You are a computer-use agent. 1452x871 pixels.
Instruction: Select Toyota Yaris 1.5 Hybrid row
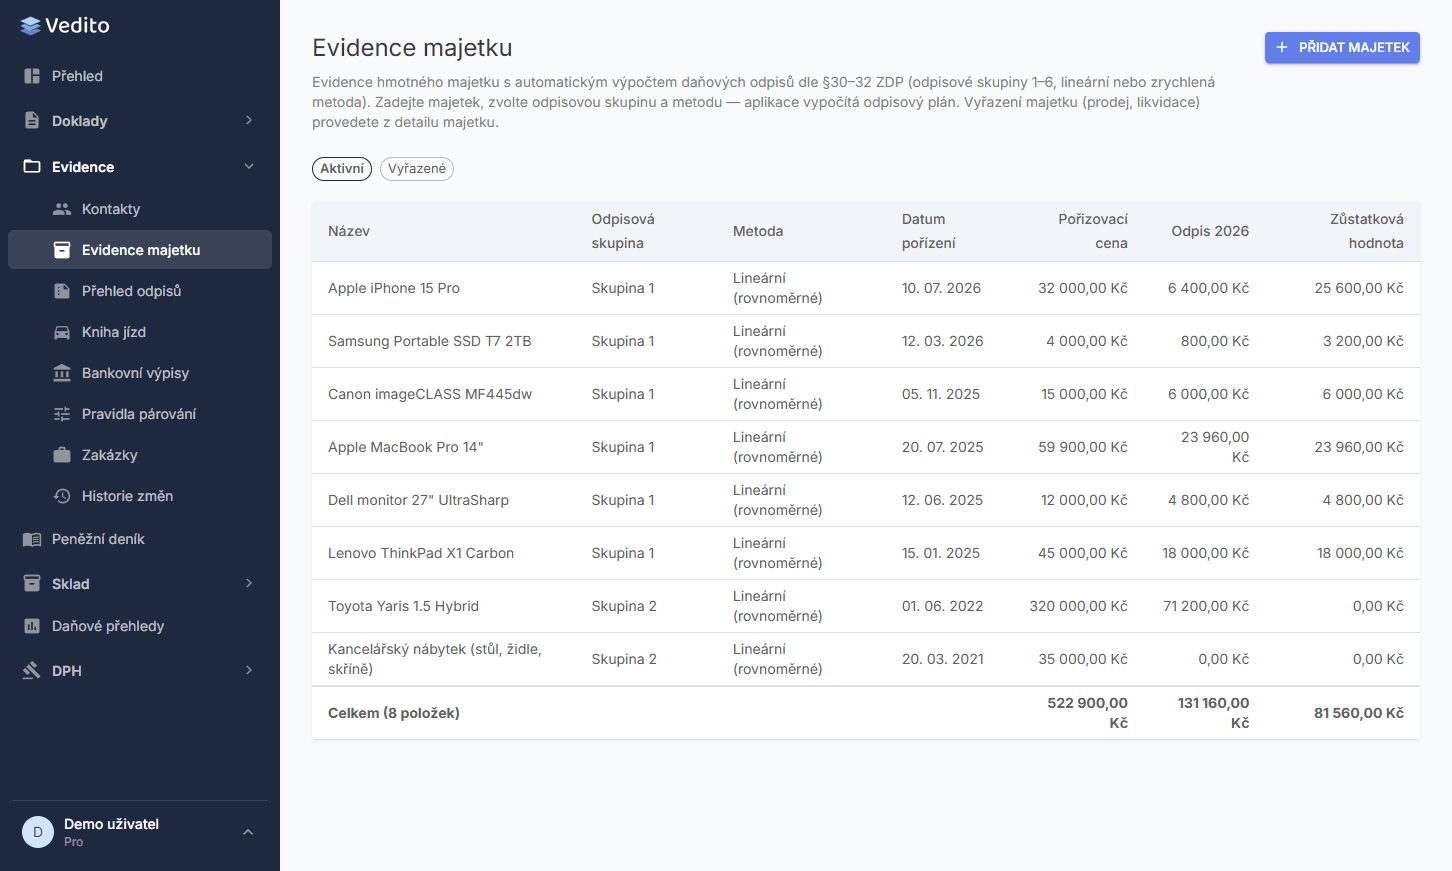coord(866,606)
